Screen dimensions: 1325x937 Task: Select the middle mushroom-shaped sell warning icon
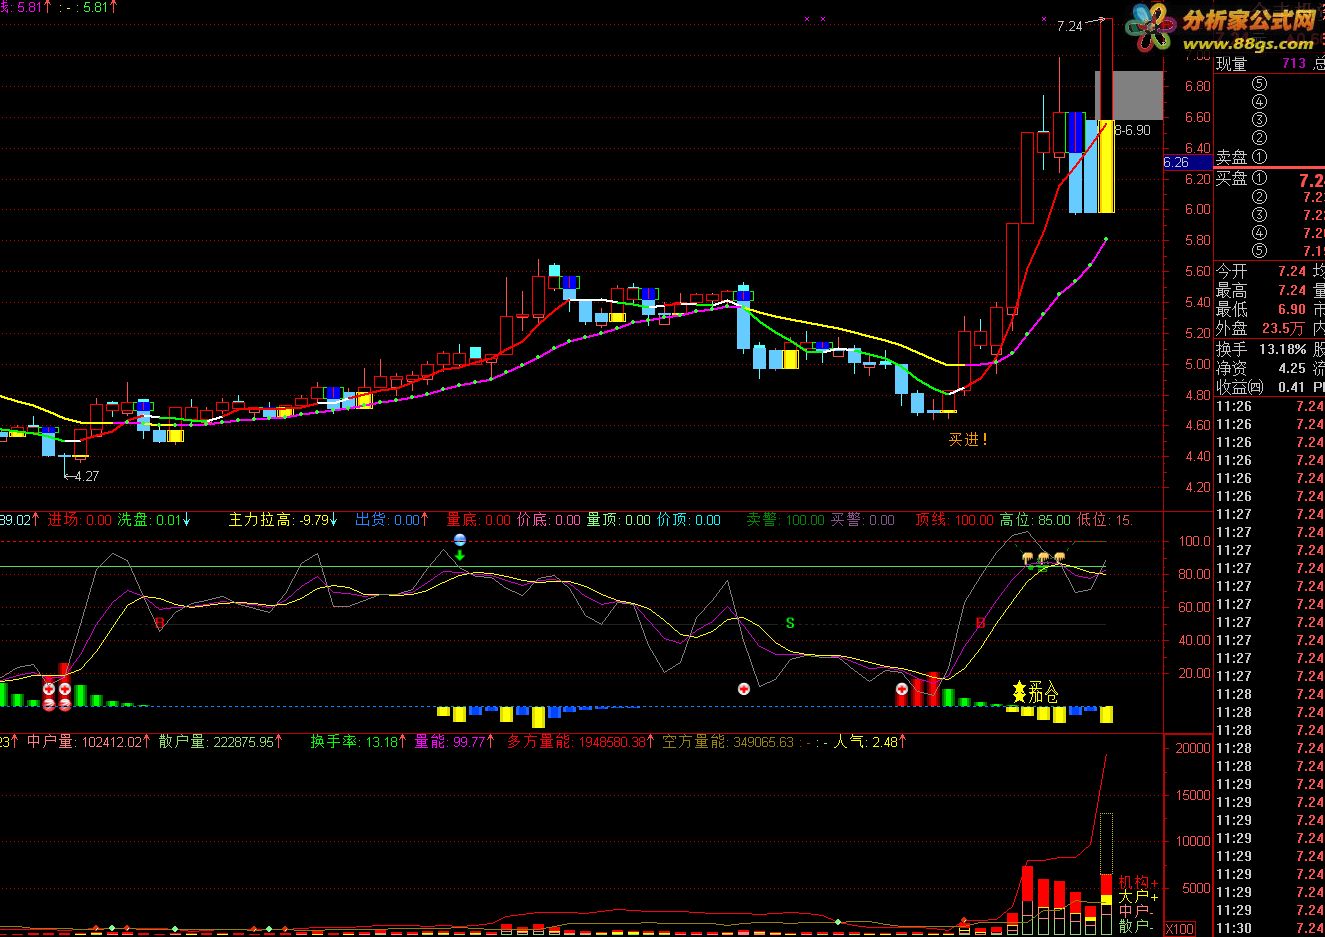1043,557
